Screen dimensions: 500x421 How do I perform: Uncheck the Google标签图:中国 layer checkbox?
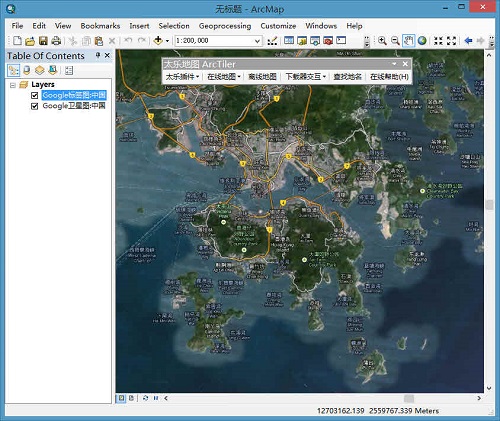pos(34,95)
